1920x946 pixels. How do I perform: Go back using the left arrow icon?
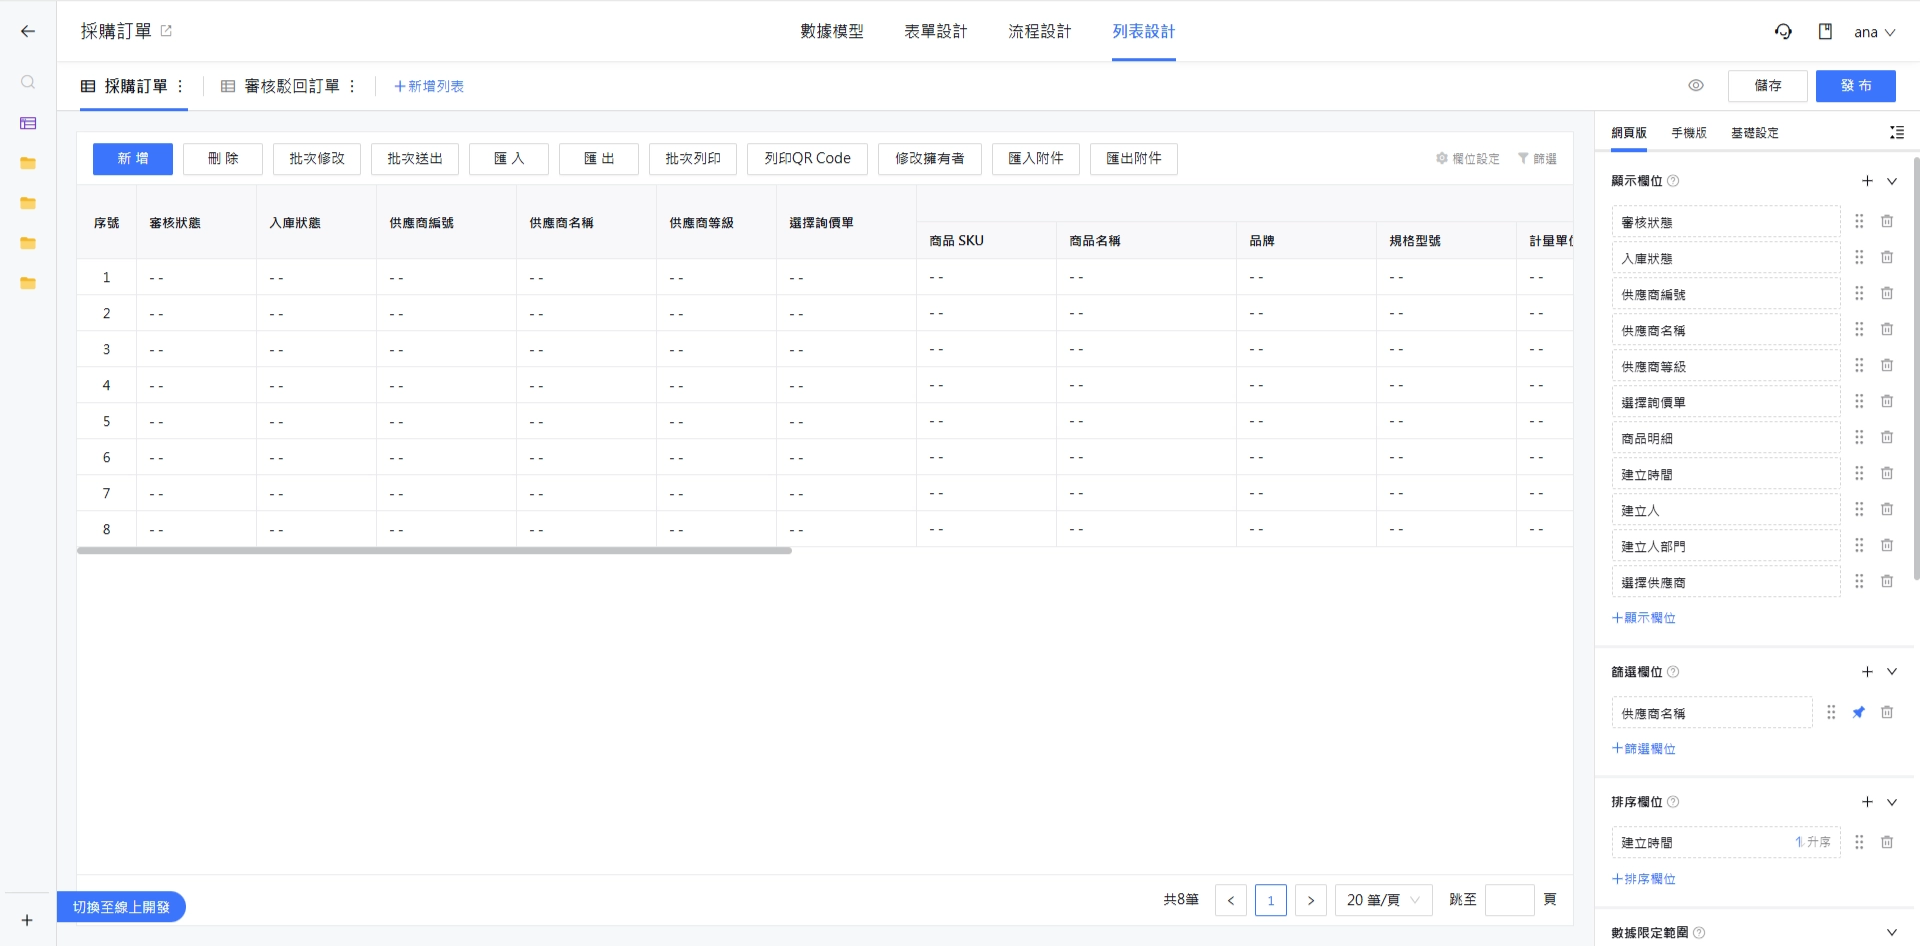coord(28,31)
